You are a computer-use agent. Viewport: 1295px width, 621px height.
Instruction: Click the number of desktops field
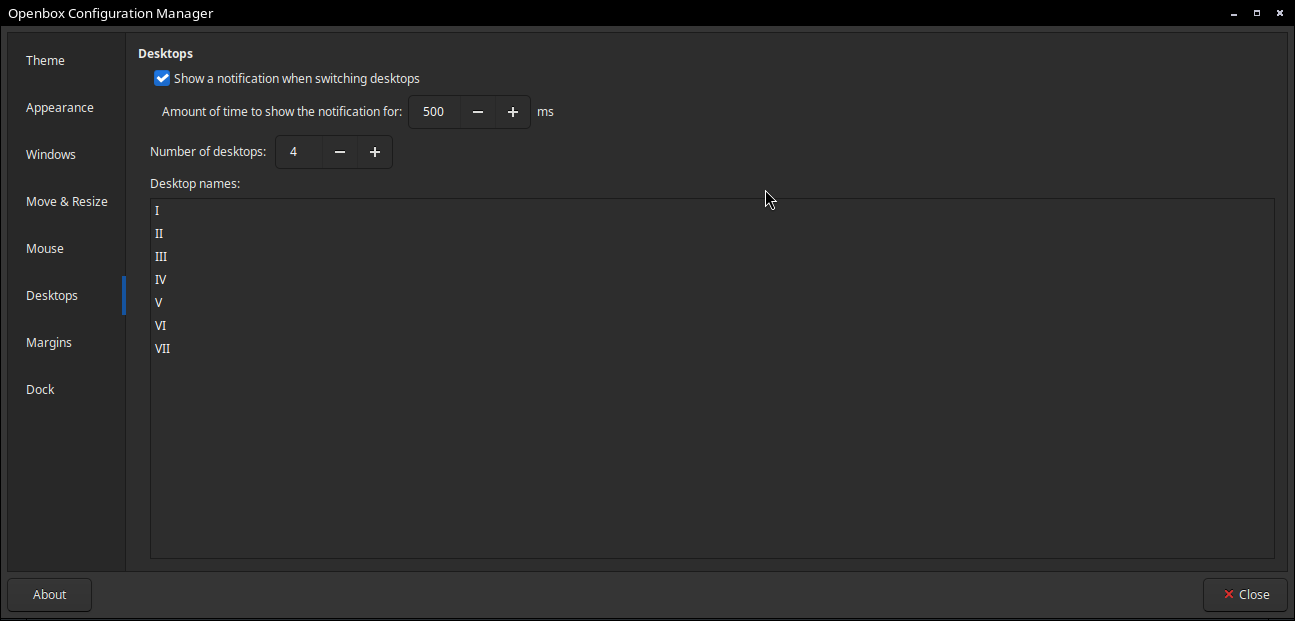click(299, 152)
